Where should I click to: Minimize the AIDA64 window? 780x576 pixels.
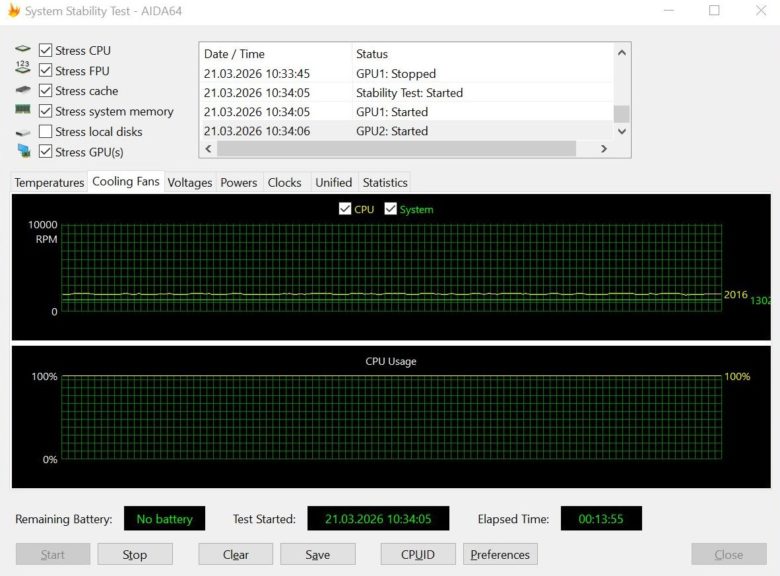[x=669, y=10]
